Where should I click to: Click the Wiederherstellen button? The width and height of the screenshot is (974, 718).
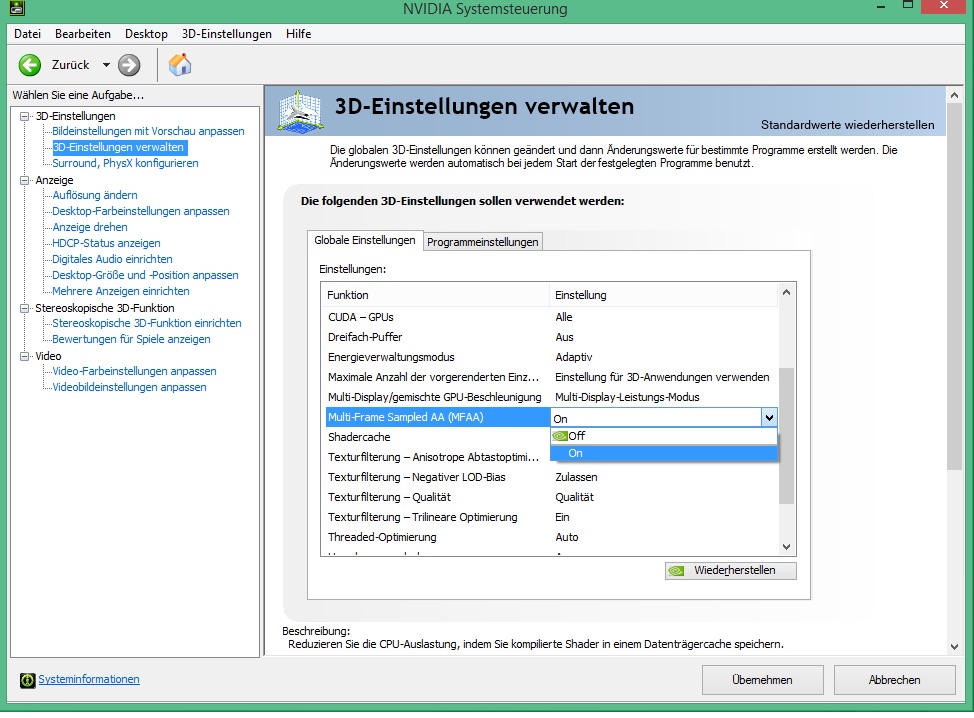click(730, 571)
